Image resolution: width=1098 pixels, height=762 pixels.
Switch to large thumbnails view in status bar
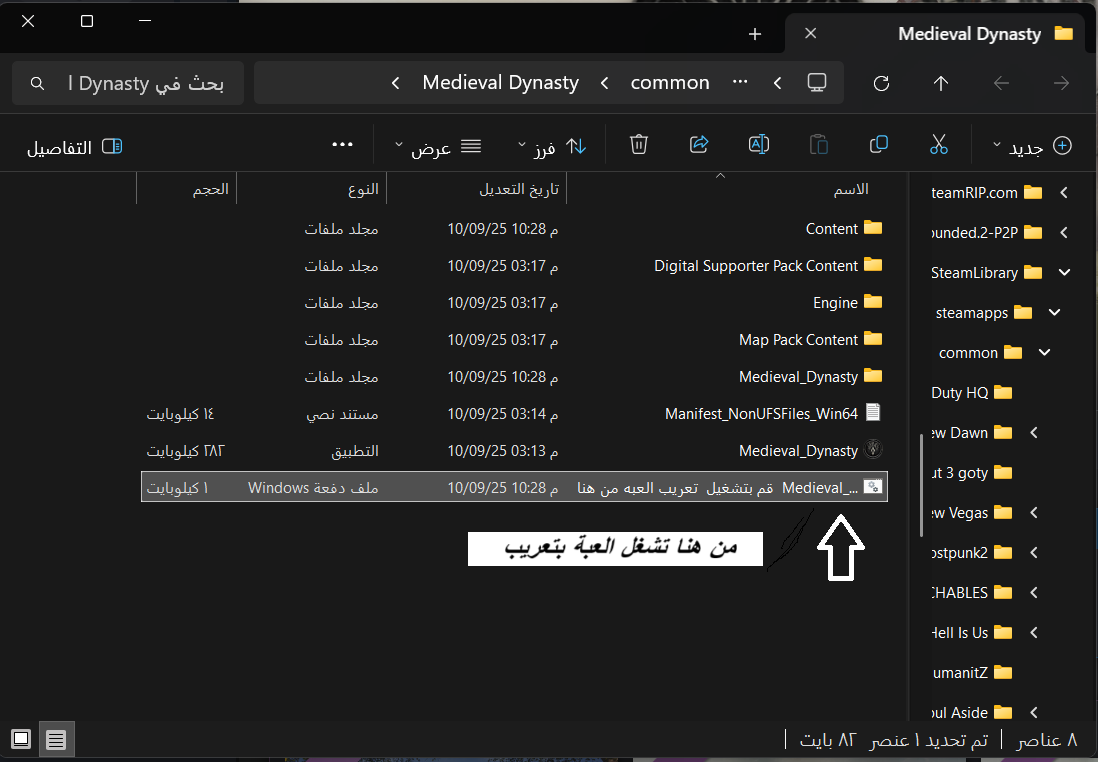[x=21, y=739]
